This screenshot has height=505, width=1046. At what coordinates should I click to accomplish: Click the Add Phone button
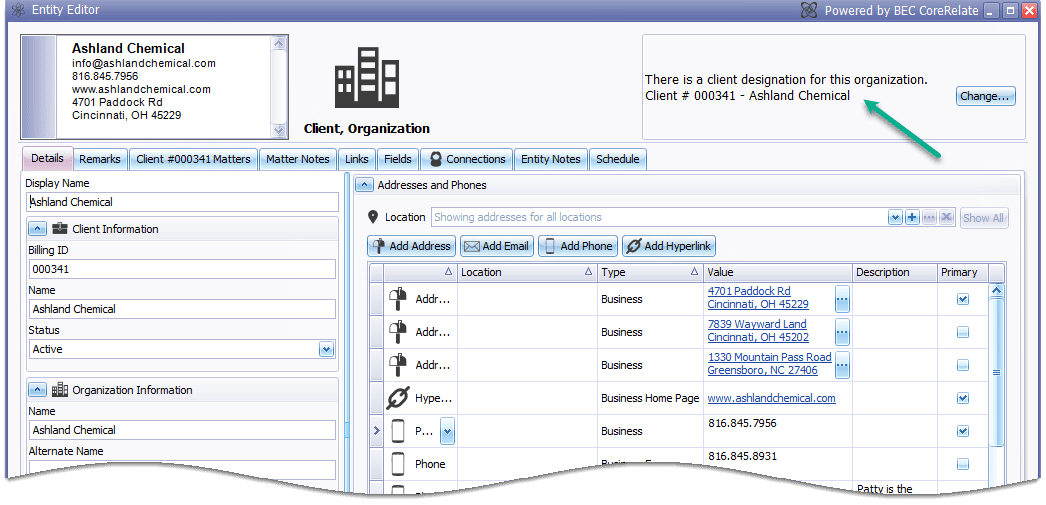(x=578, y=246)
